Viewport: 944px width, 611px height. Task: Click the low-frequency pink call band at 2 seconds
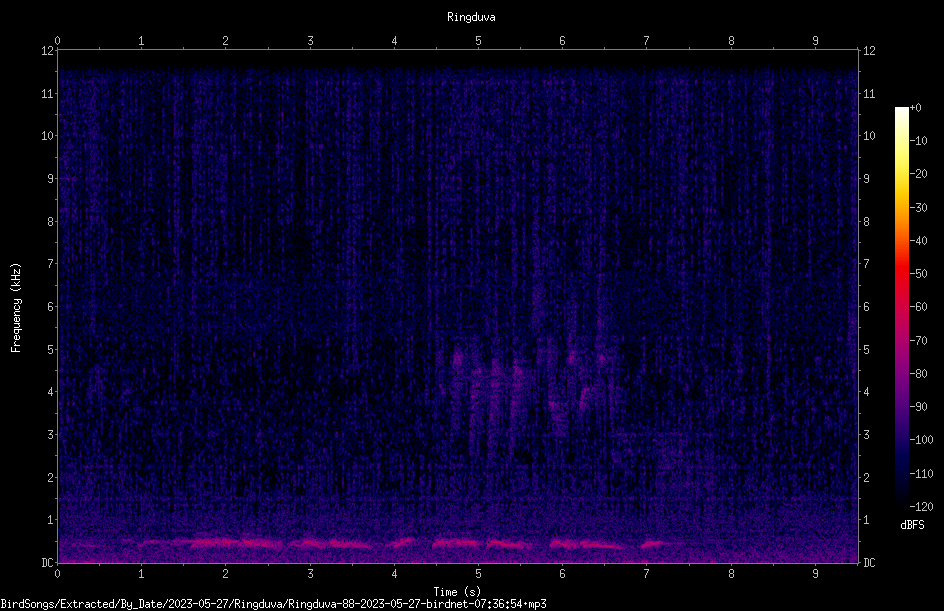(x=224, y=542)
